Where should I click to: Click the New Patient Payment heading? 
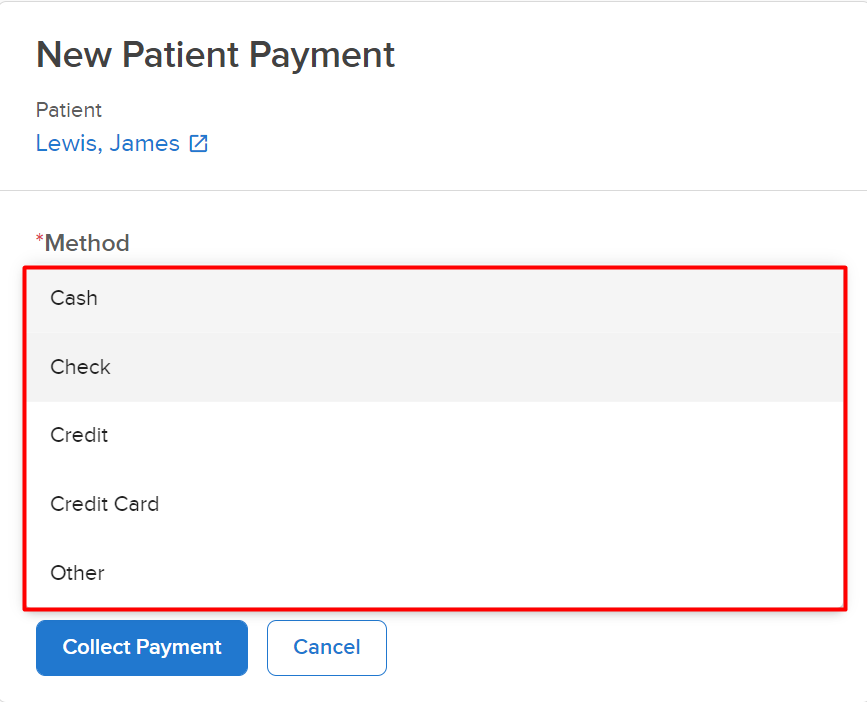215,55
